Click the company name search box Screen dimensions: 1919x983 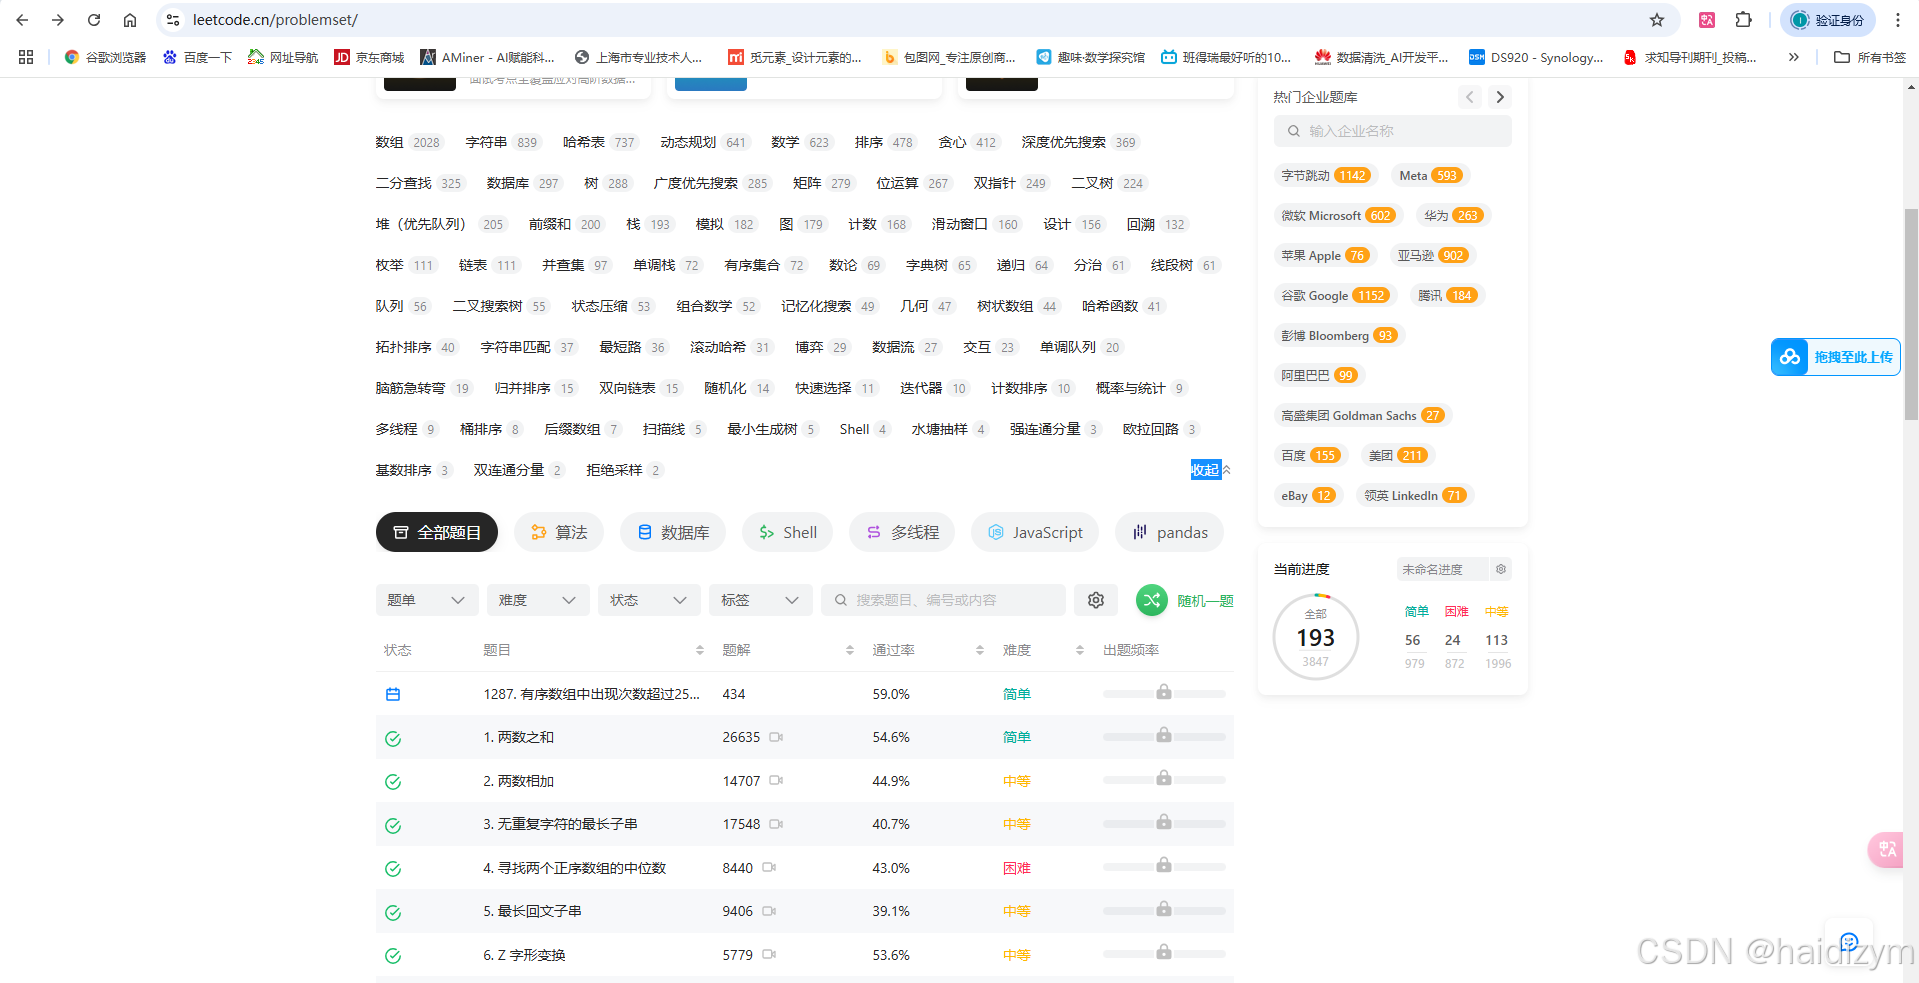(x=1392, y=131)
